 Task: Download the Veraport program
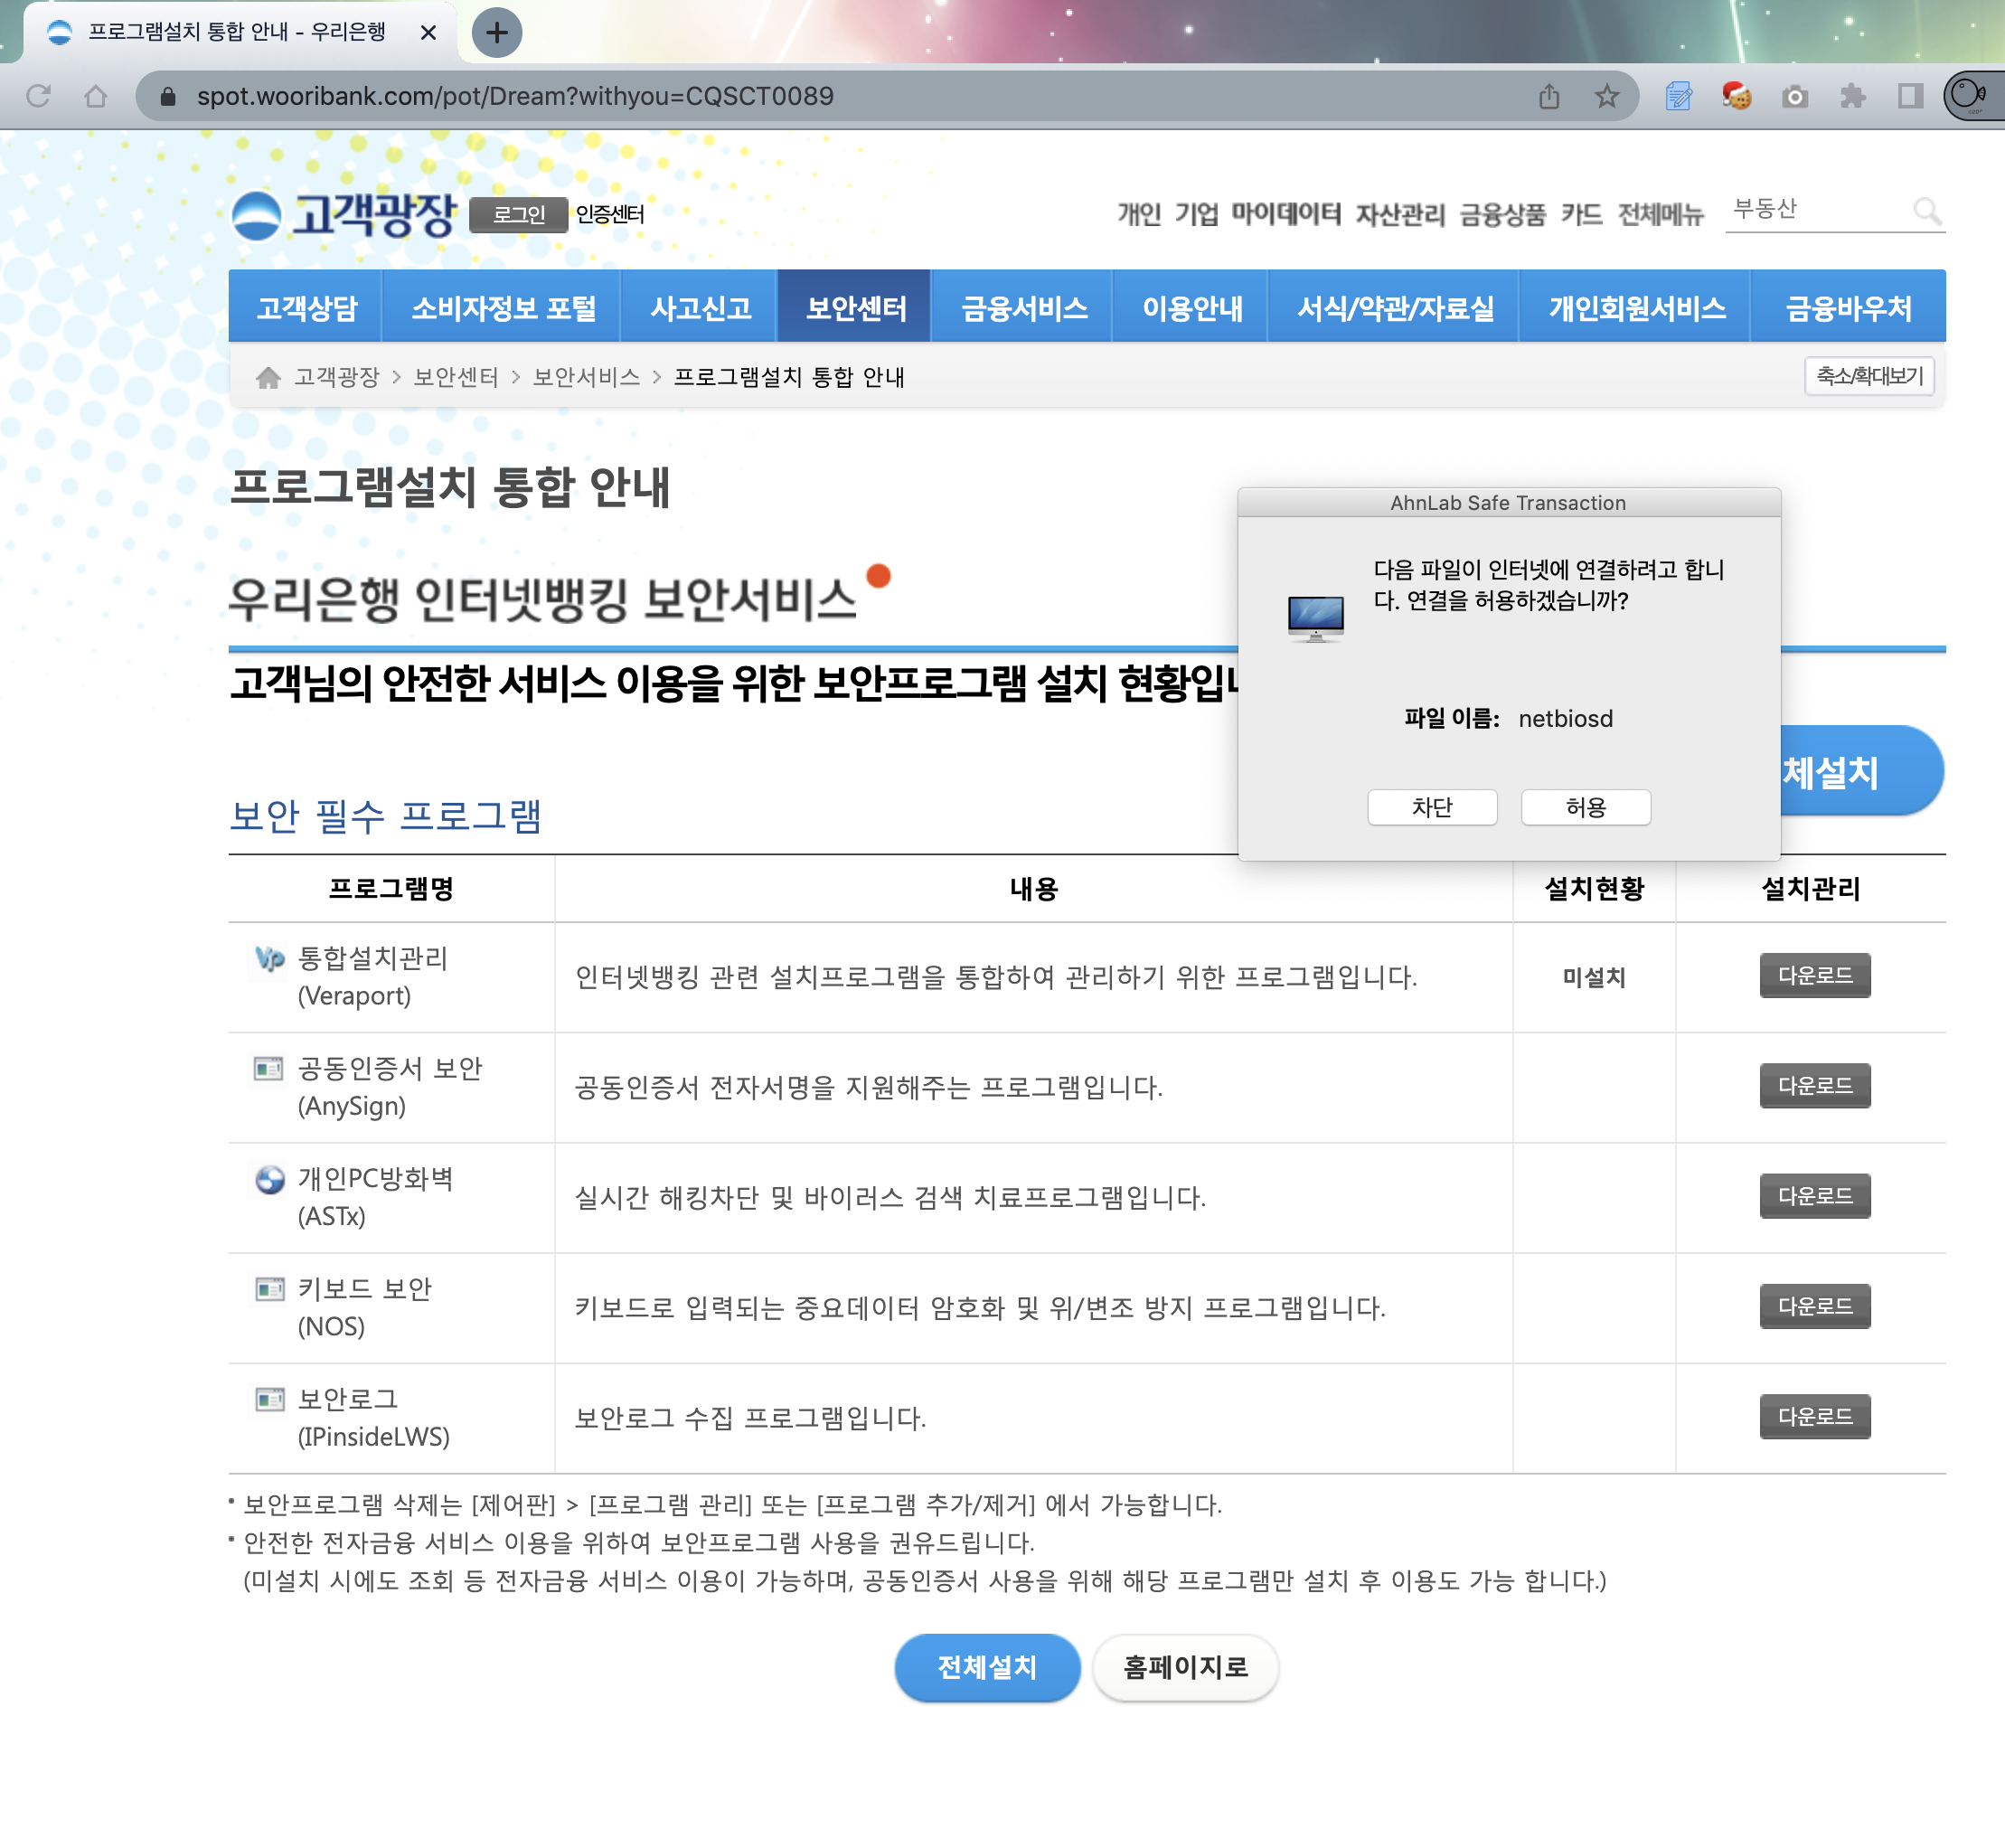pos(1814,975)
